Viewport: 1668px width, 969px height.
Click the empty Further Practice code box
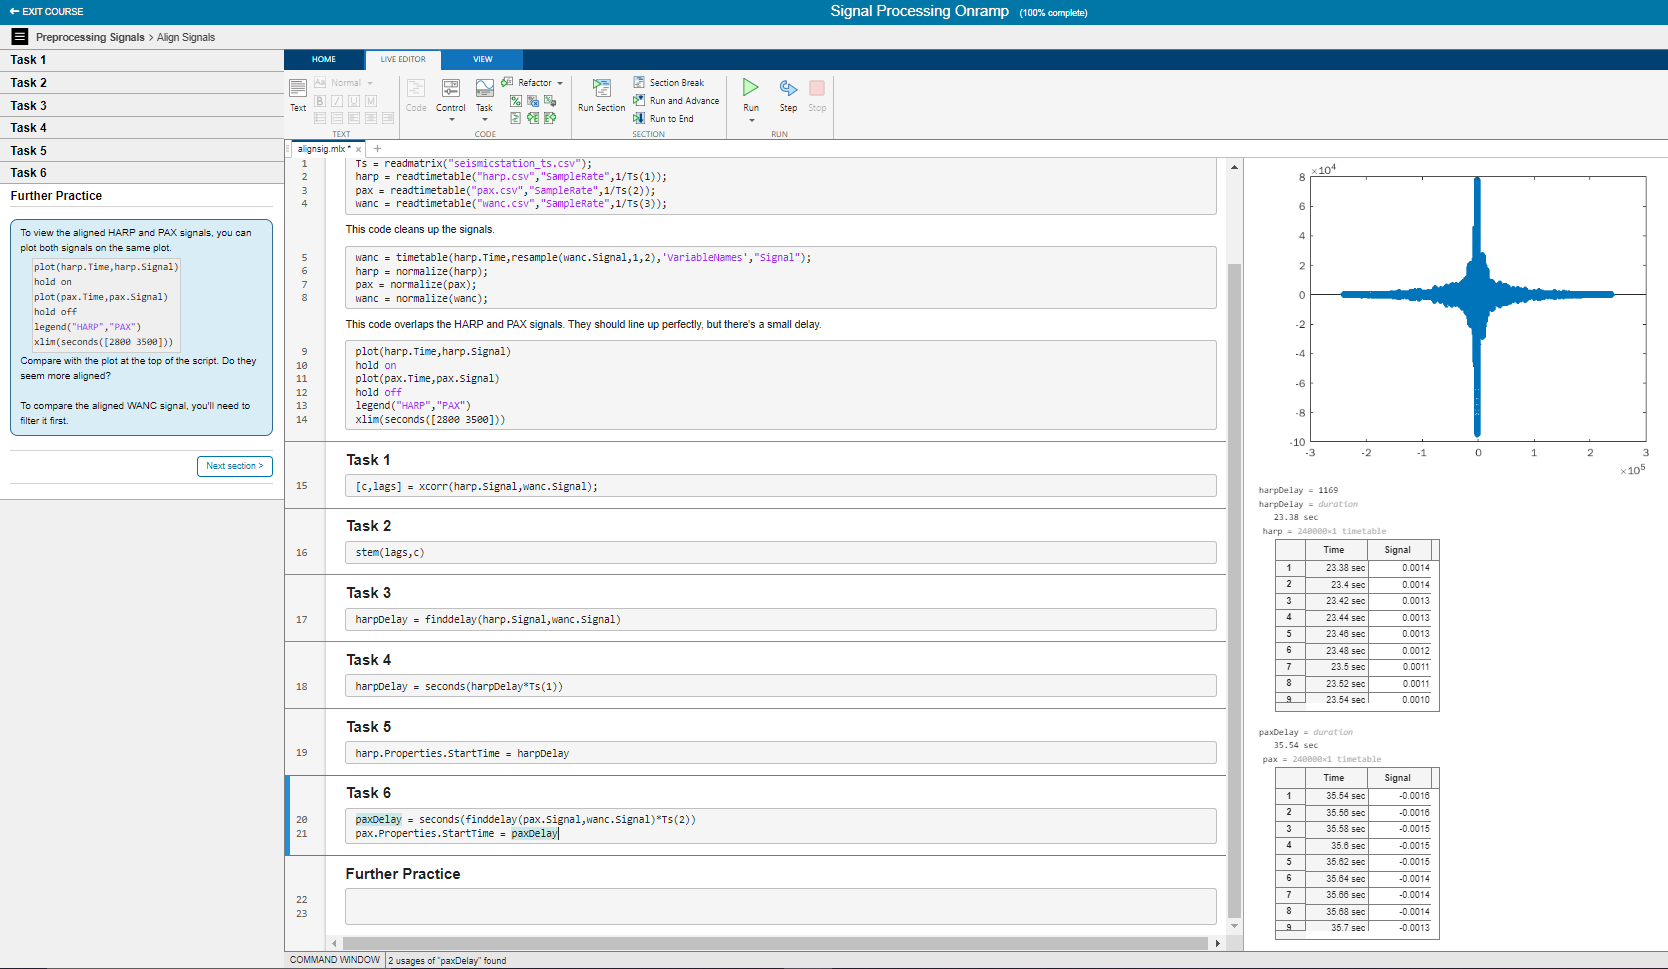coord(780,906)
